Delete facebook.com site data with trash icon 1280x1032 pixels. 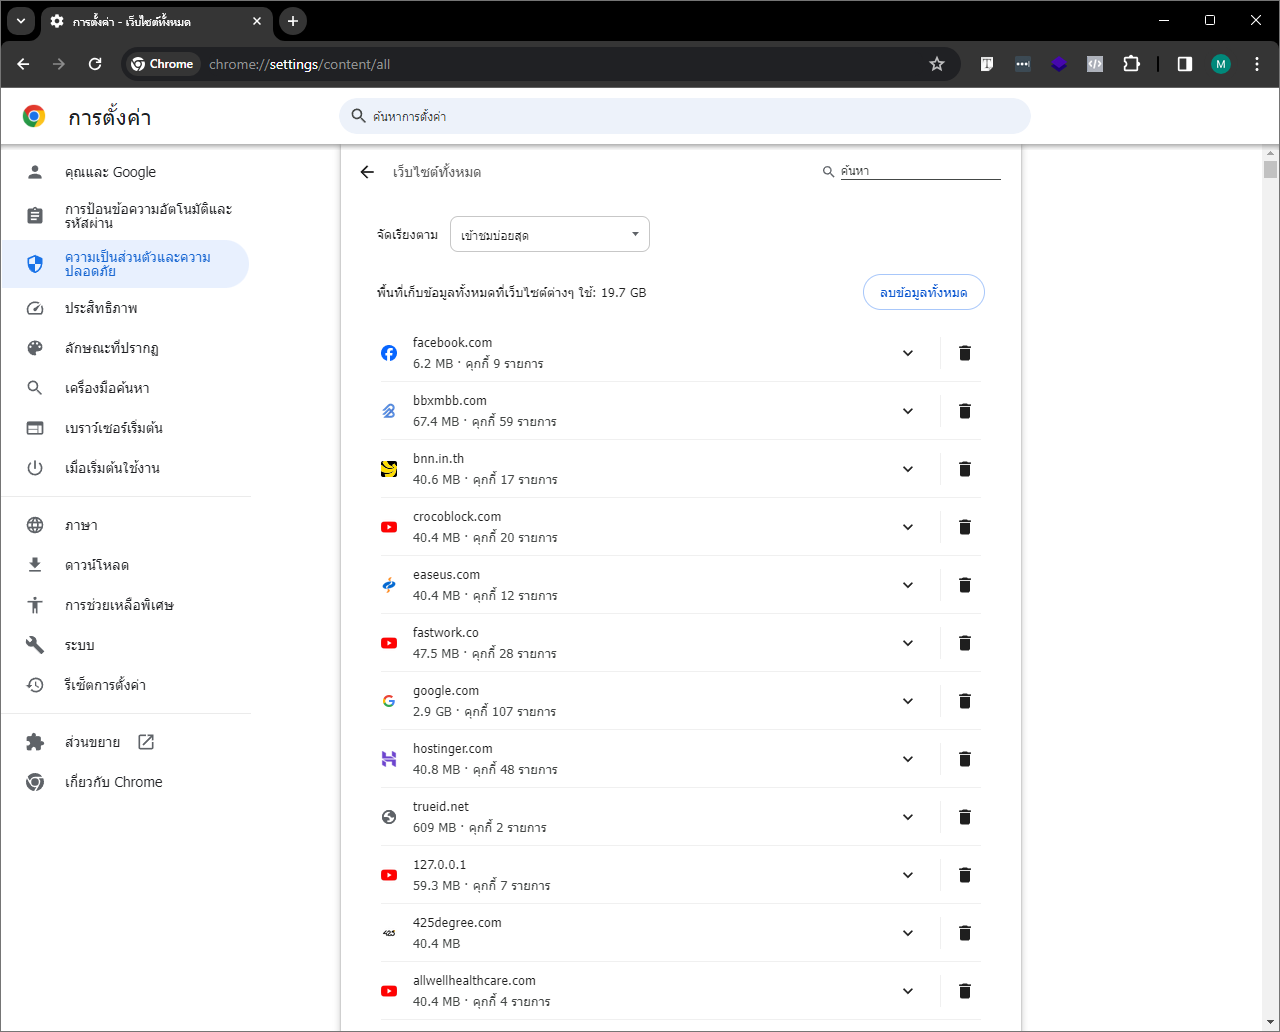(964, 353)
